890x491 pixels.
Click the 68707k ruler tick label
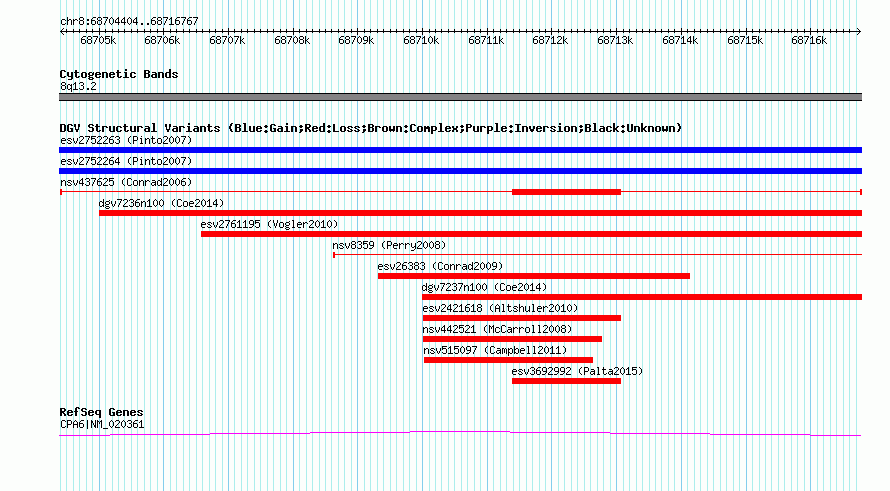(227, 40)
